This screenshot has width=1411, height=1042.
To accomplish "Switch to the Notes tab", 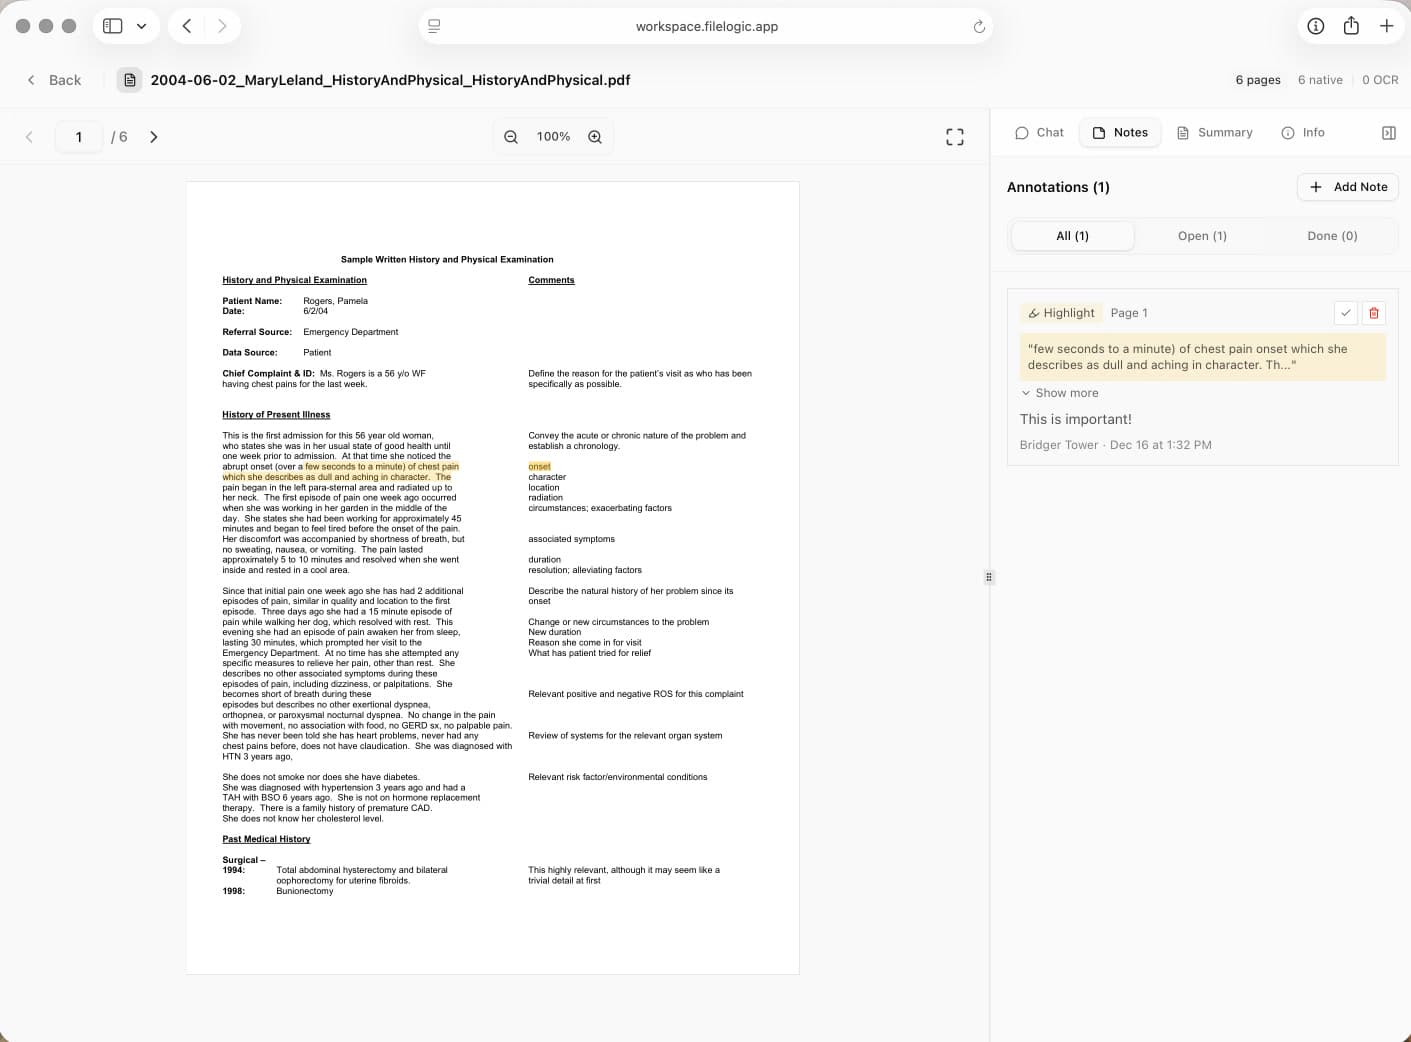I will [1120, 132].
